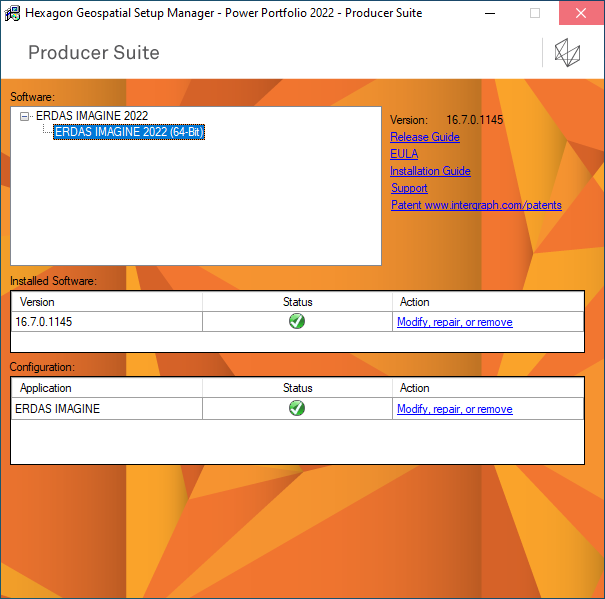Open the Installation Guide link
Screen dimensions: 605x599
click(x=430, y=171)
